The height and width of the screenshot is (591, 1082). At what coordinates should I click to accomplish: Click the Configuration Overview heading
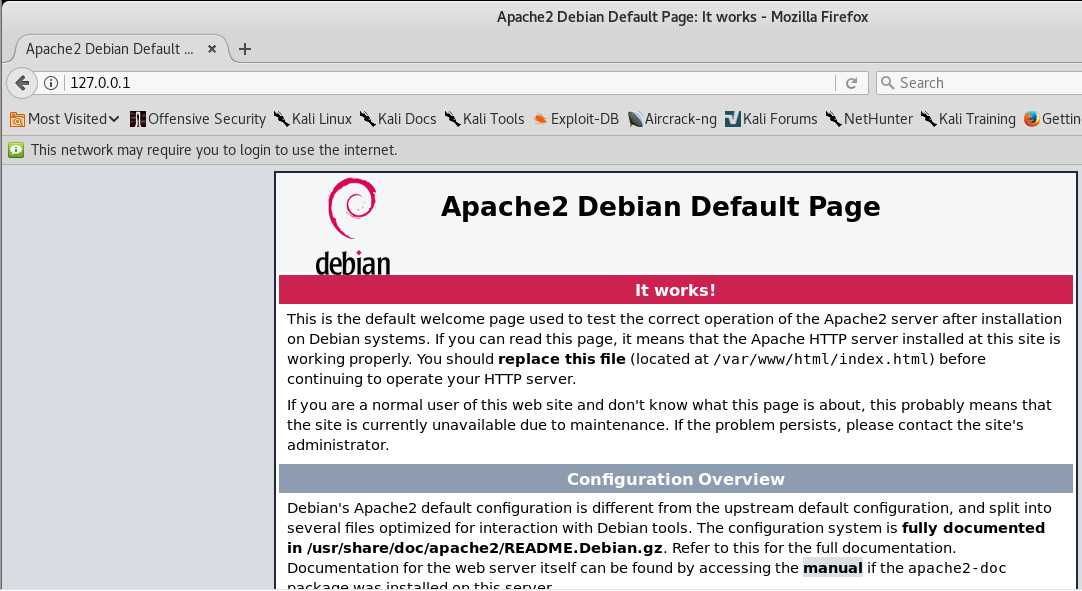coord(676,479)
